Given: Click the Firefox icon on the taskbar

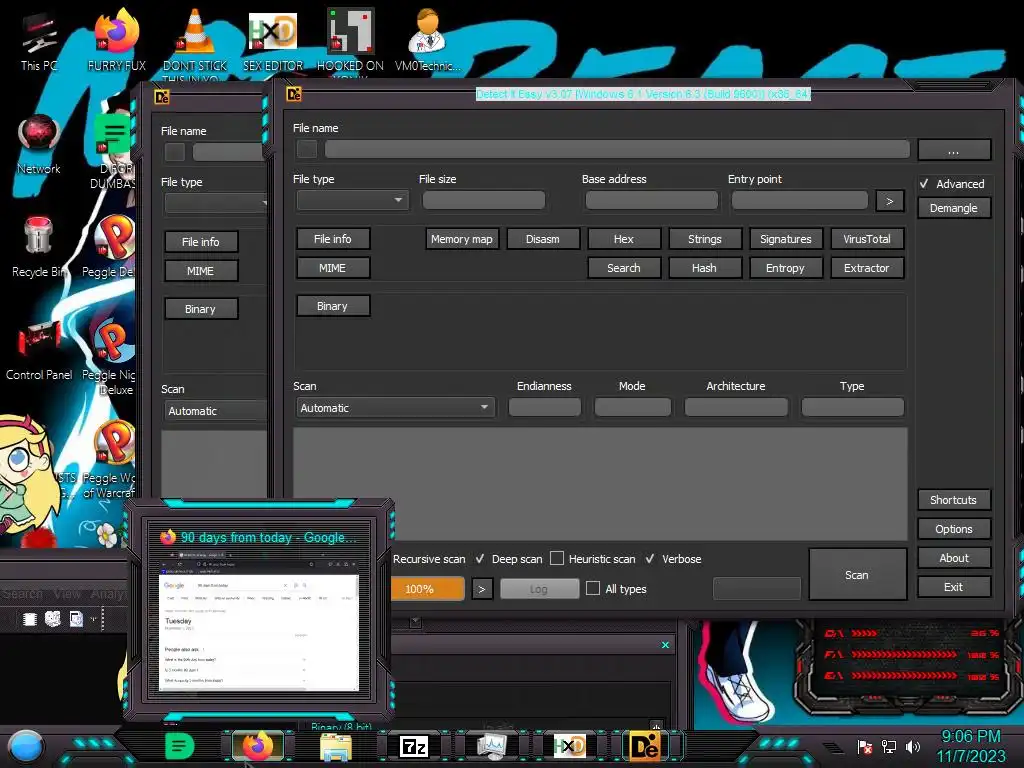Looking at the screenshot, I should coord(257,746).
